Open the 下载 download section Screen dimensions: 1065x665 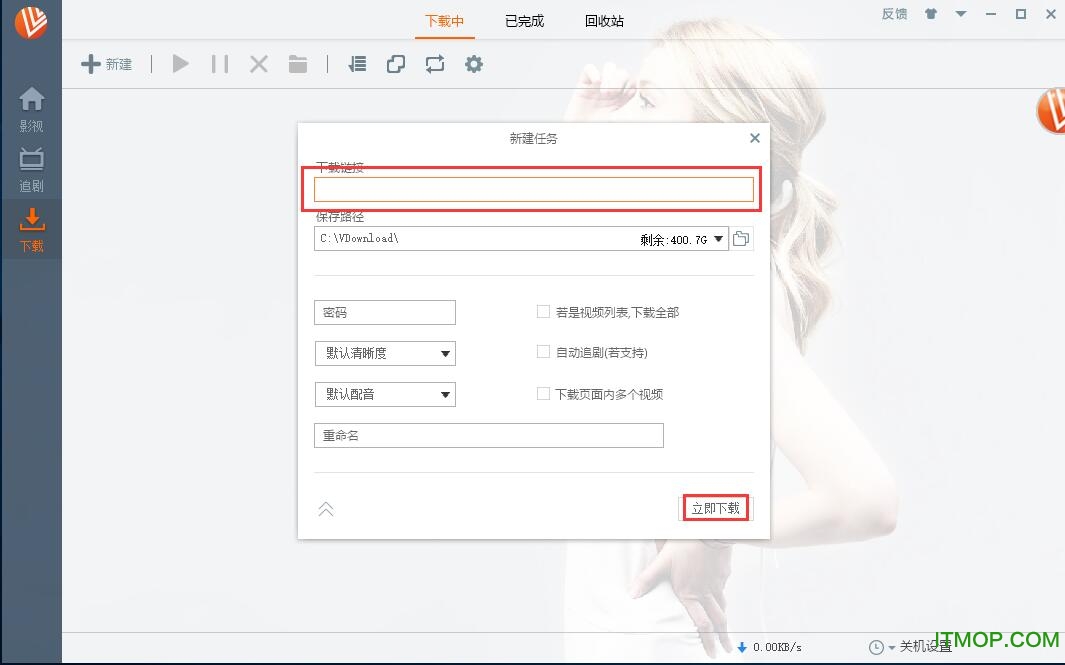[x=31, y=230]
